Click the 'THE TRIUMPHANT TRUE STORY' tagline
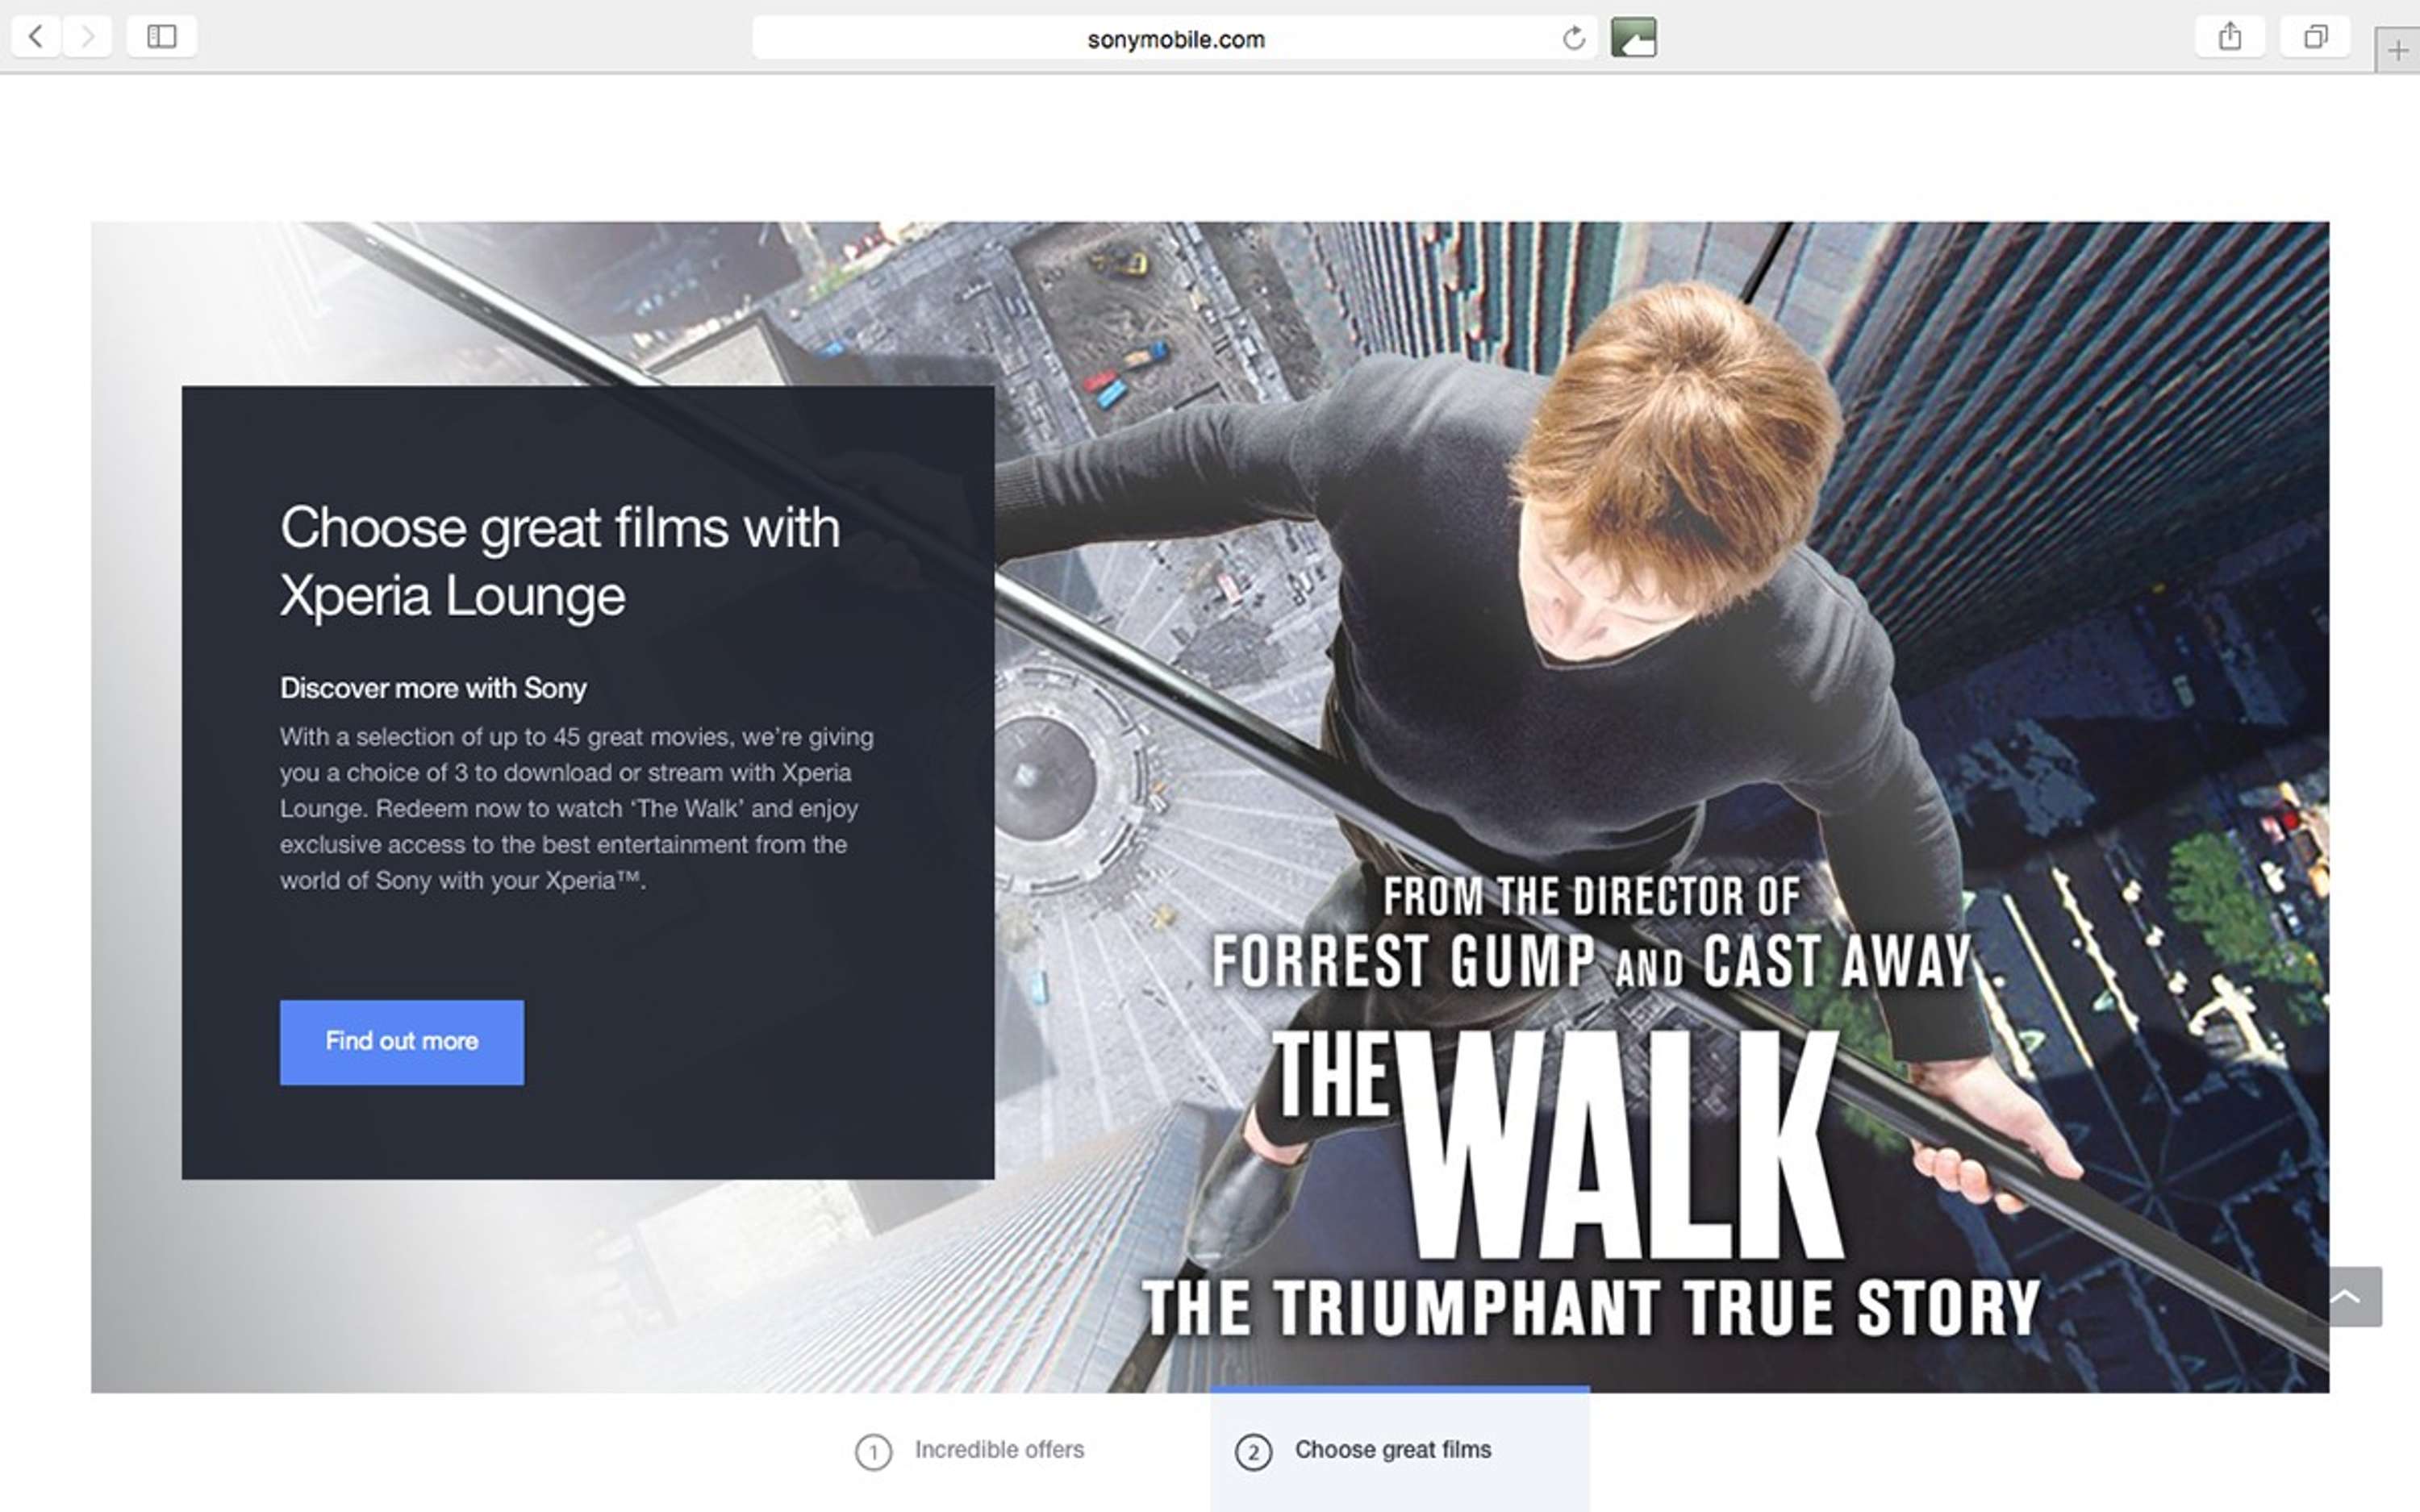The image size is (2420, 1512). point(1591,1307)
